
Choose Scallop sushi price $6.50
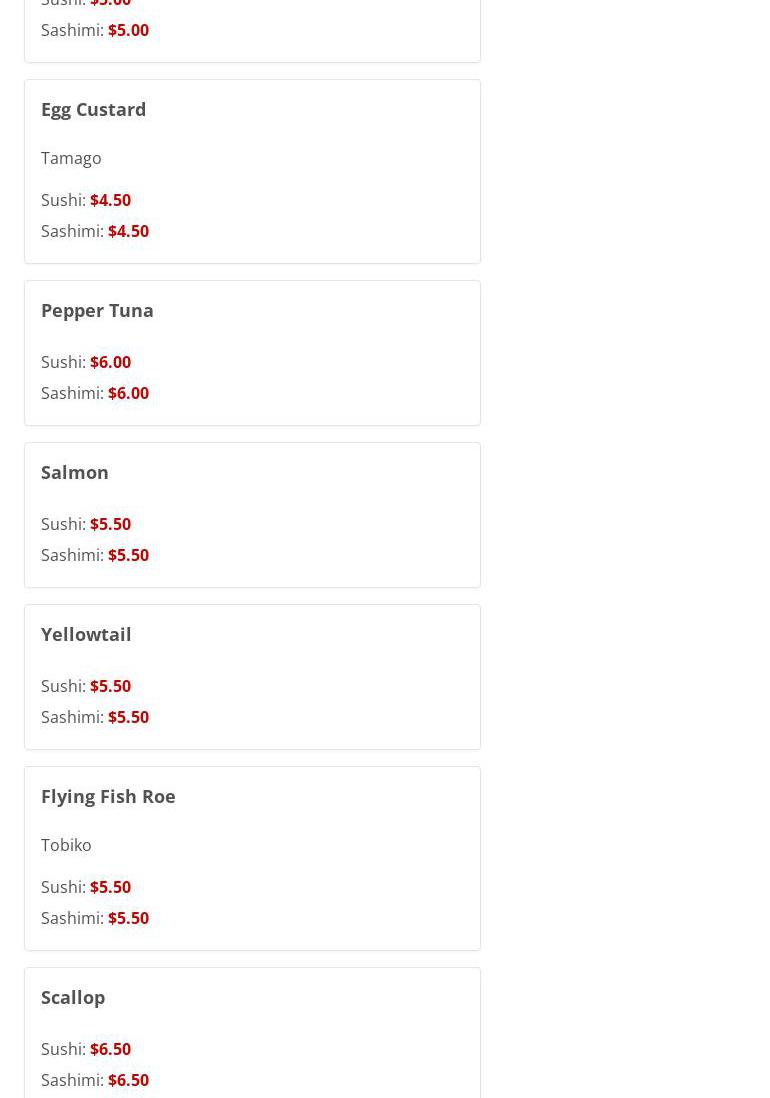click(110, 1049)
